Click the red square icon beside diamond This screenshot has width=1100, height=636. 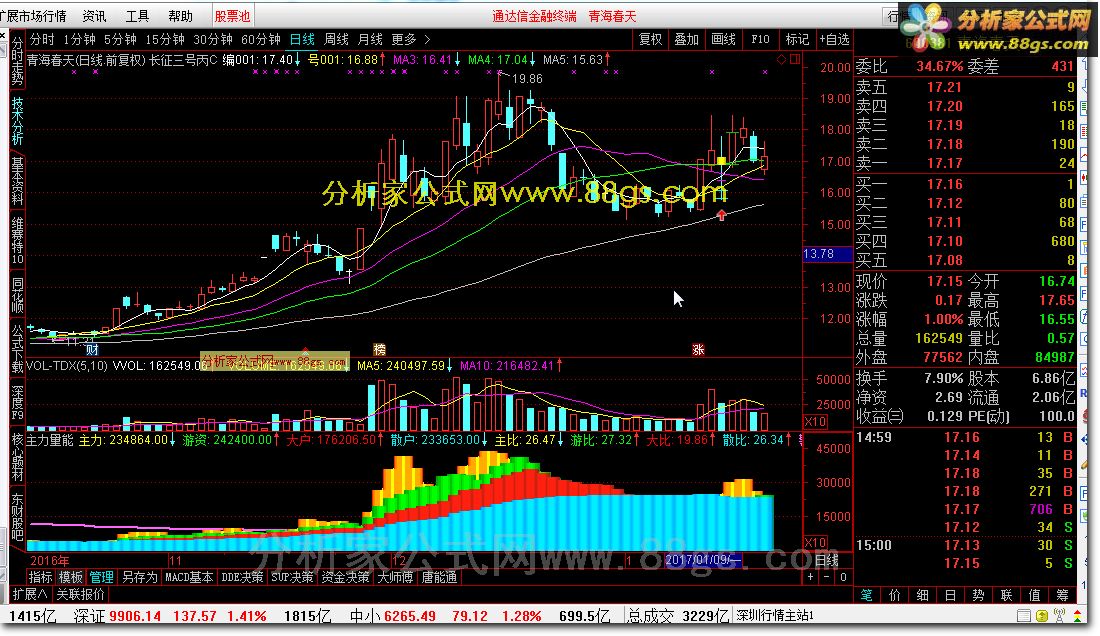coord(795,60)
